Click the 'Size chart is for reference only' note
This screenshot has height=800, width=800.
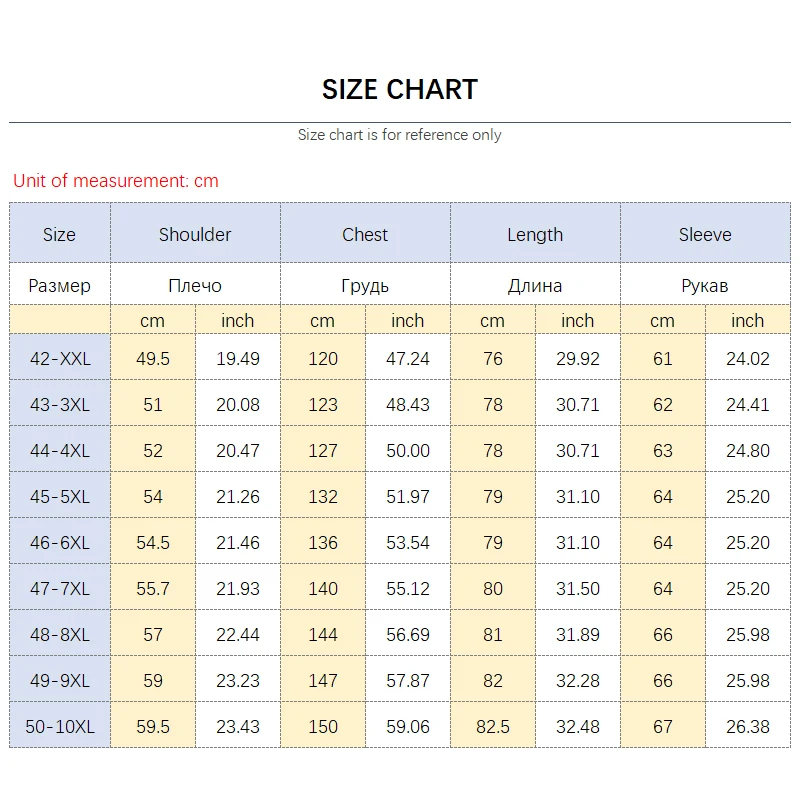(x=400, y=135)
